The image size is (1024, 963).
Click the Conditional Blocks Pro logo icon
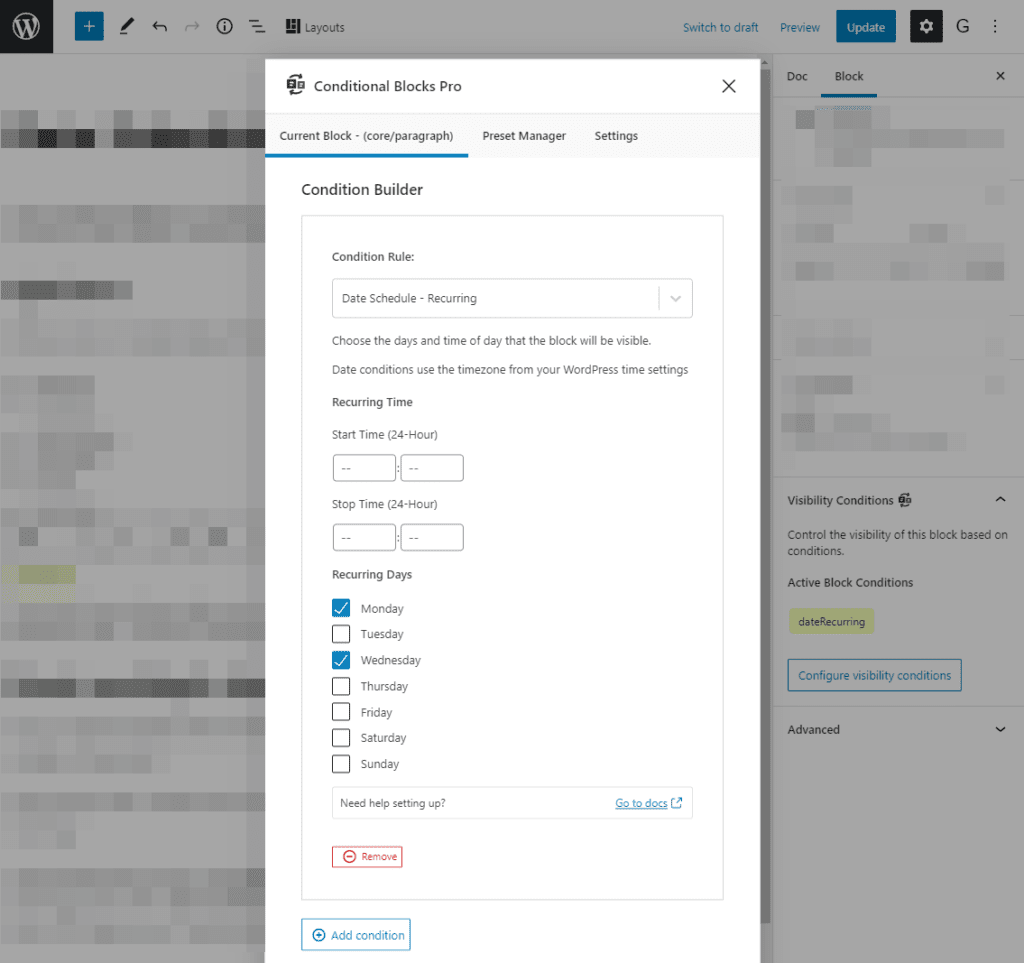click(x=296, y=85)
